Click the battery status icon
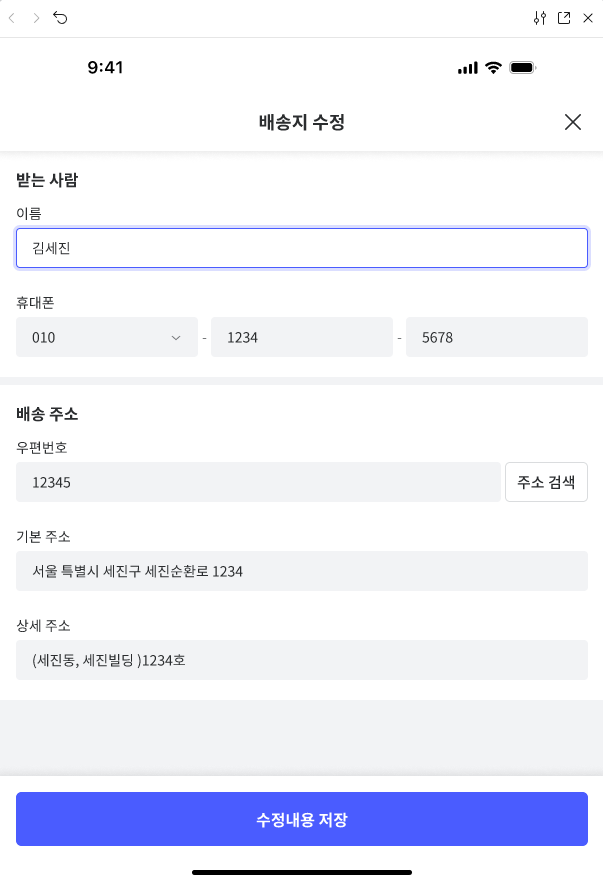The height and width of the screenshot is (878, 603). click(523, 68)
